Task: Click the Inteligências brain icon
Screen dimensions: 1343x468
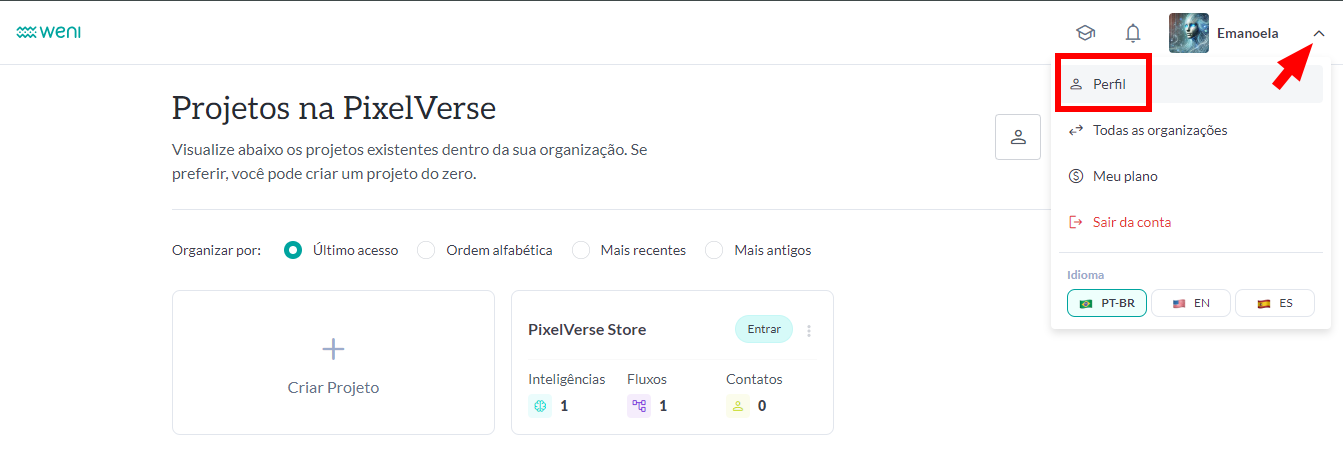Action: click(x=540, y=406)
